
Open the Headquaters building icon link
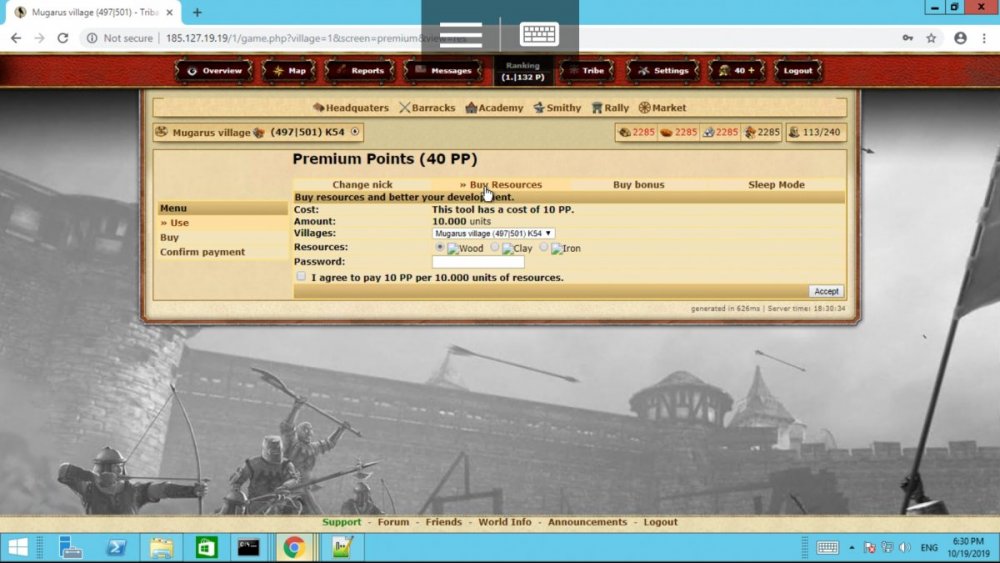[319, 108]
